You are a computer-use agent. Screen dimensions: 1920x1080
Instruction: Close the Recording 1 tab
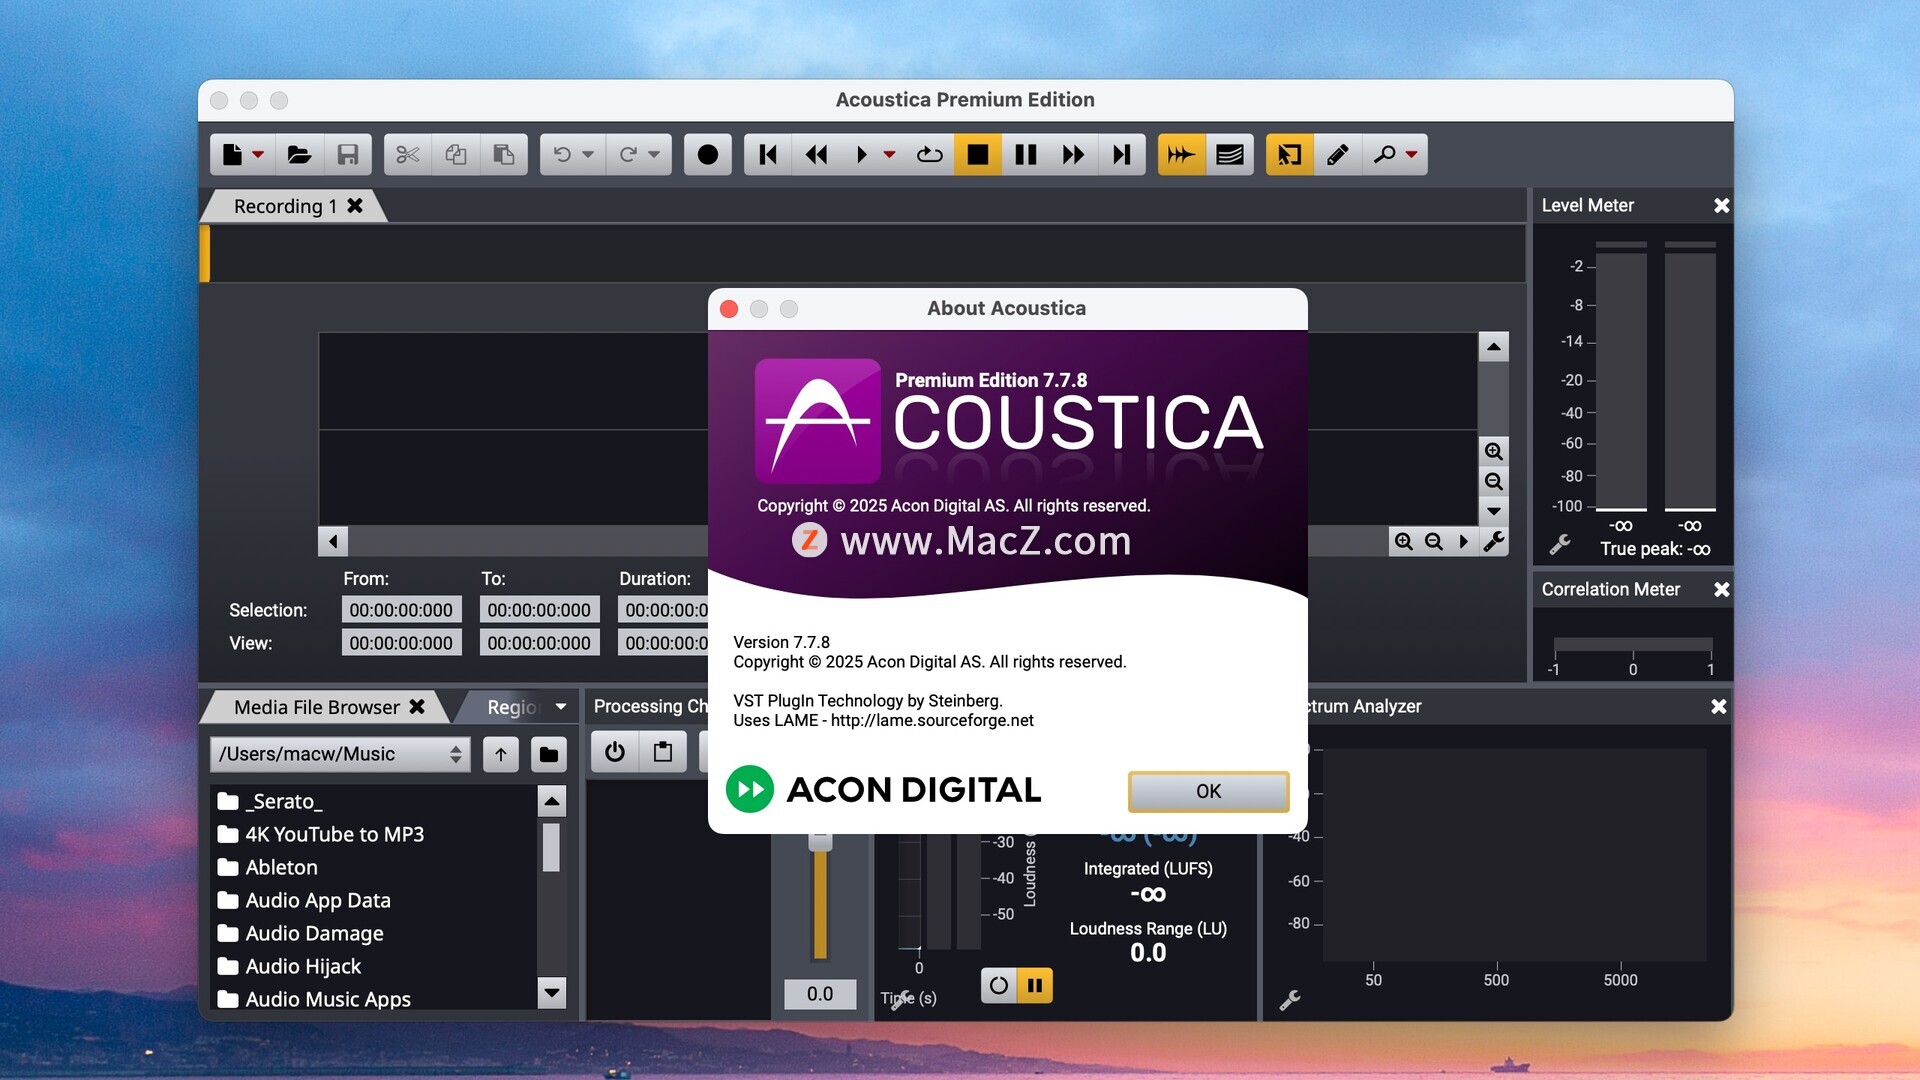click(355, 205)
